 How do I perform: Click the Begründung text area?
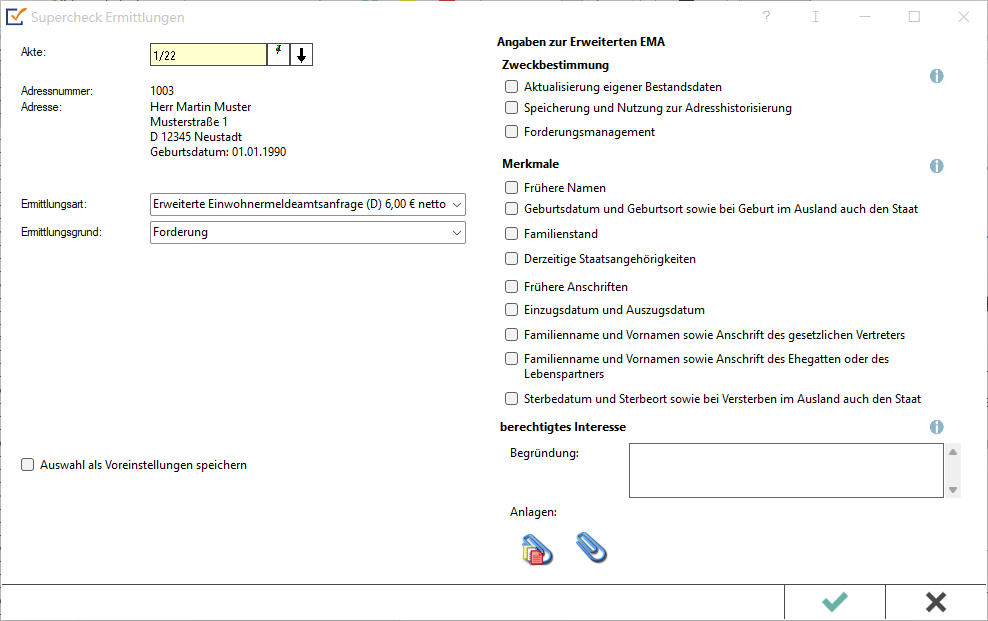coord(786,470)
